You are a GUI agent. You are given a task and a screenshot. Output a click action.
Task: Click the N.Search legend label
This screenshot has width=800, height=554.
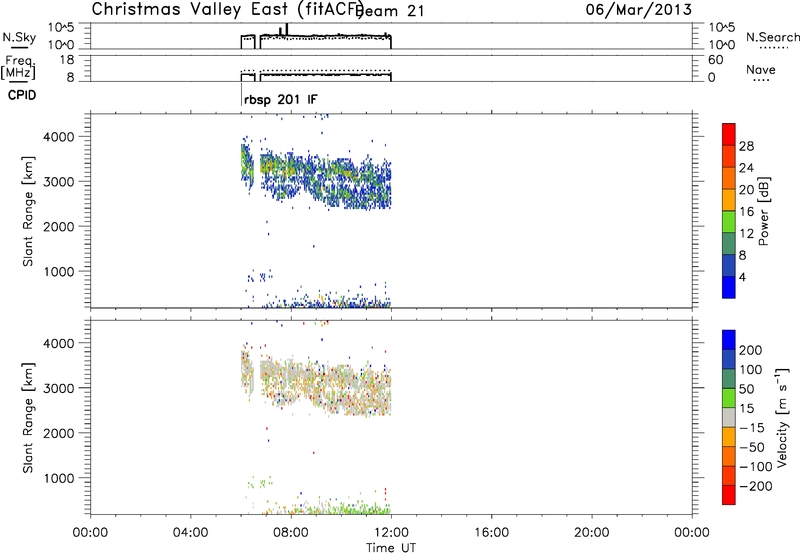773,37
